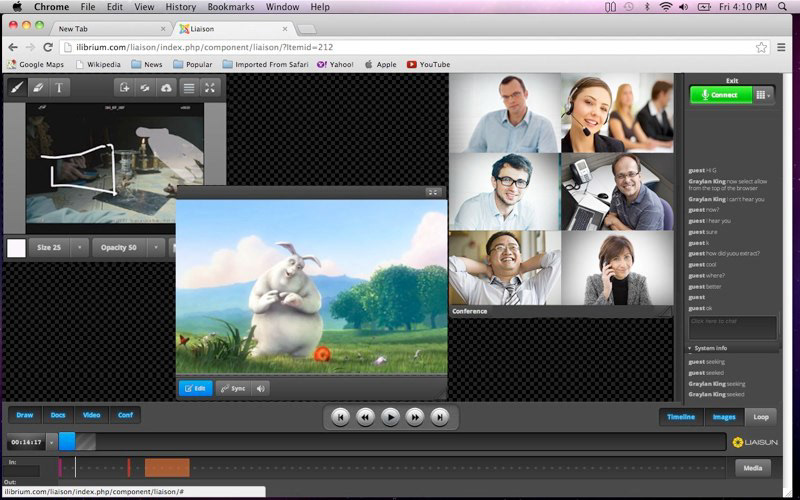Click the Big Buck Bunny video frame
The height and width of the screenshot is (500, 800).
coord(312,286)
